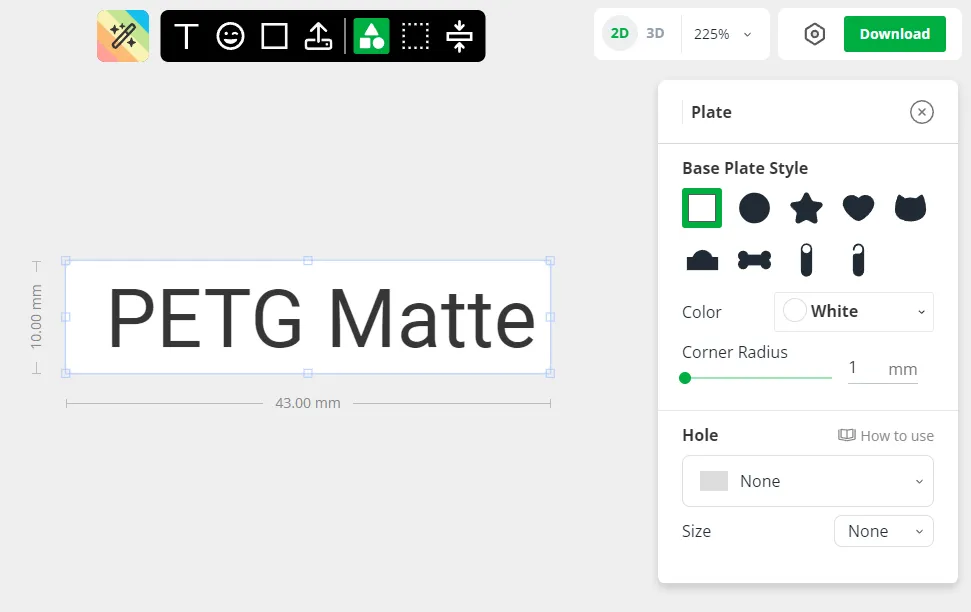This screenshot has height=612, width=971.
Task: Expand the 225% zoom dropdown
Action: (723, 34)
